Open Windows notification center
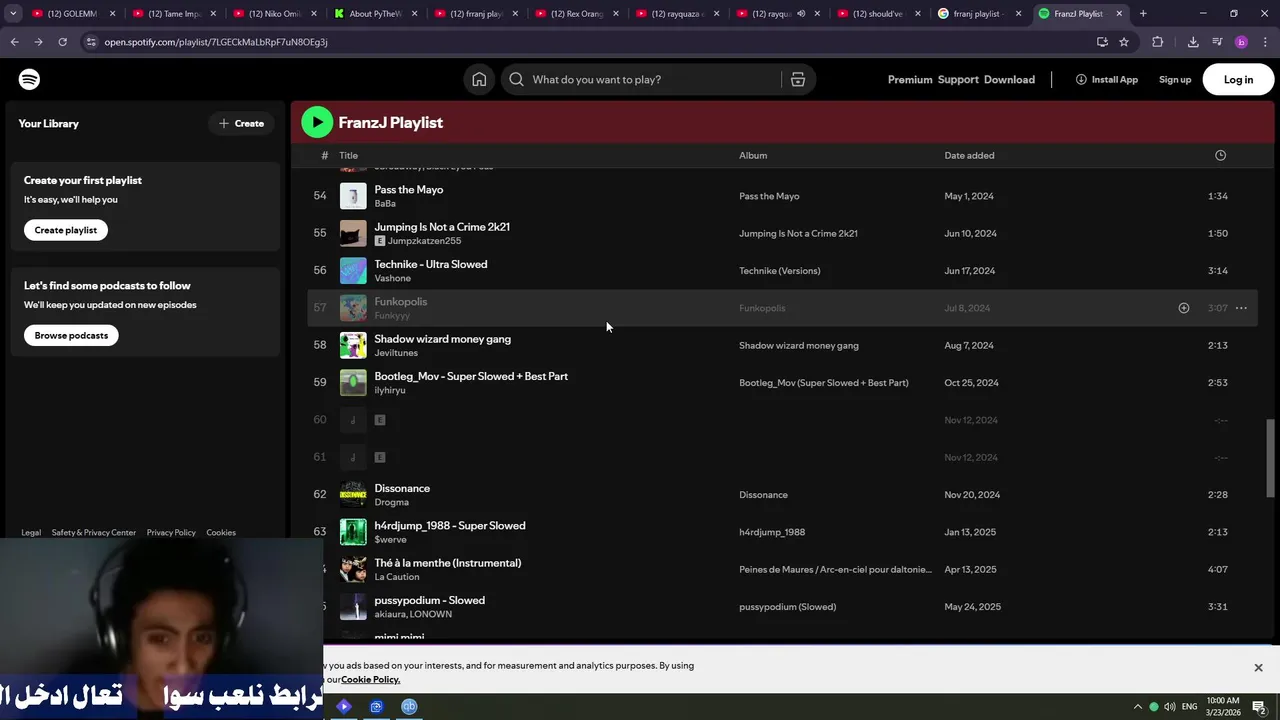The width and height of the screenshot is (1280, 720). tap(1259, 706)
